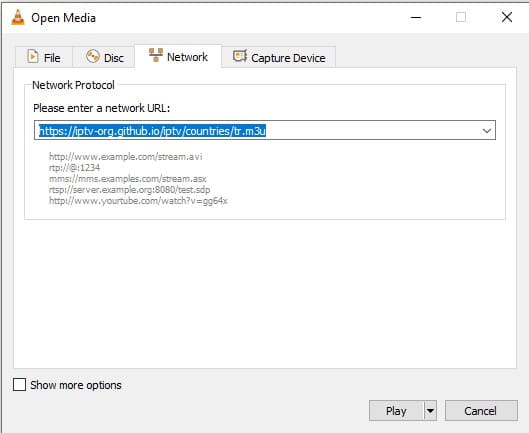This screenshot has height=433, width=529.
Task: Click the capture card icon on Capture Device tab
Action: click(x=240, y=56)
